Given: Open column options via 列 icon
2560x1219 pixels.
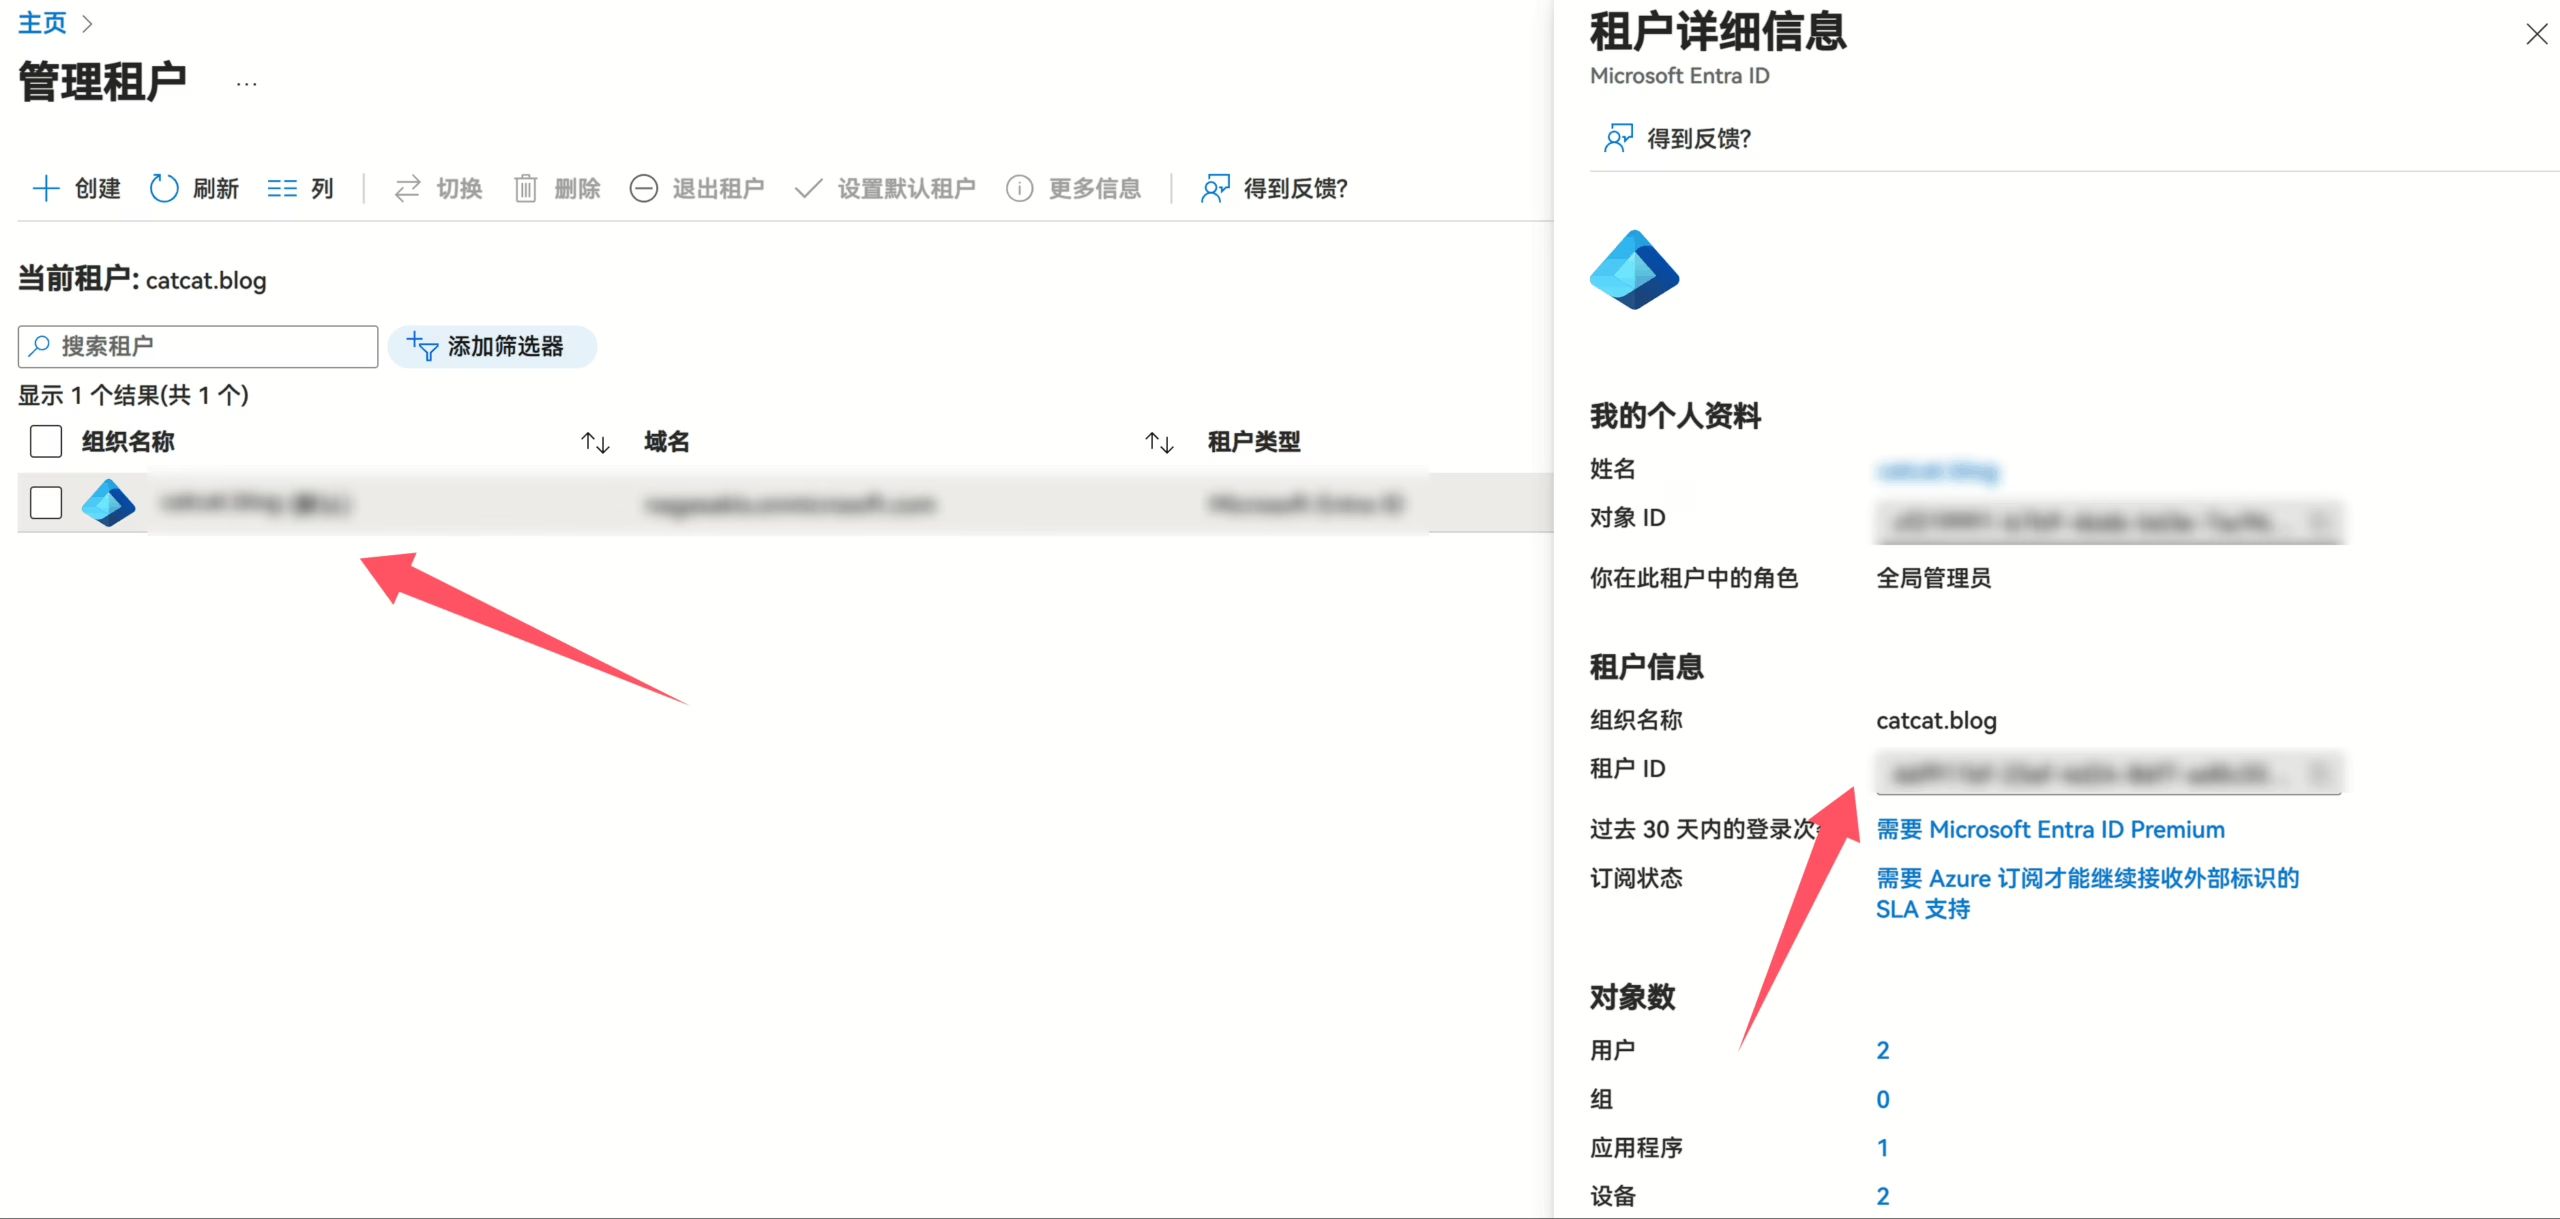Looking at the screenshot, I should point(282,188).
